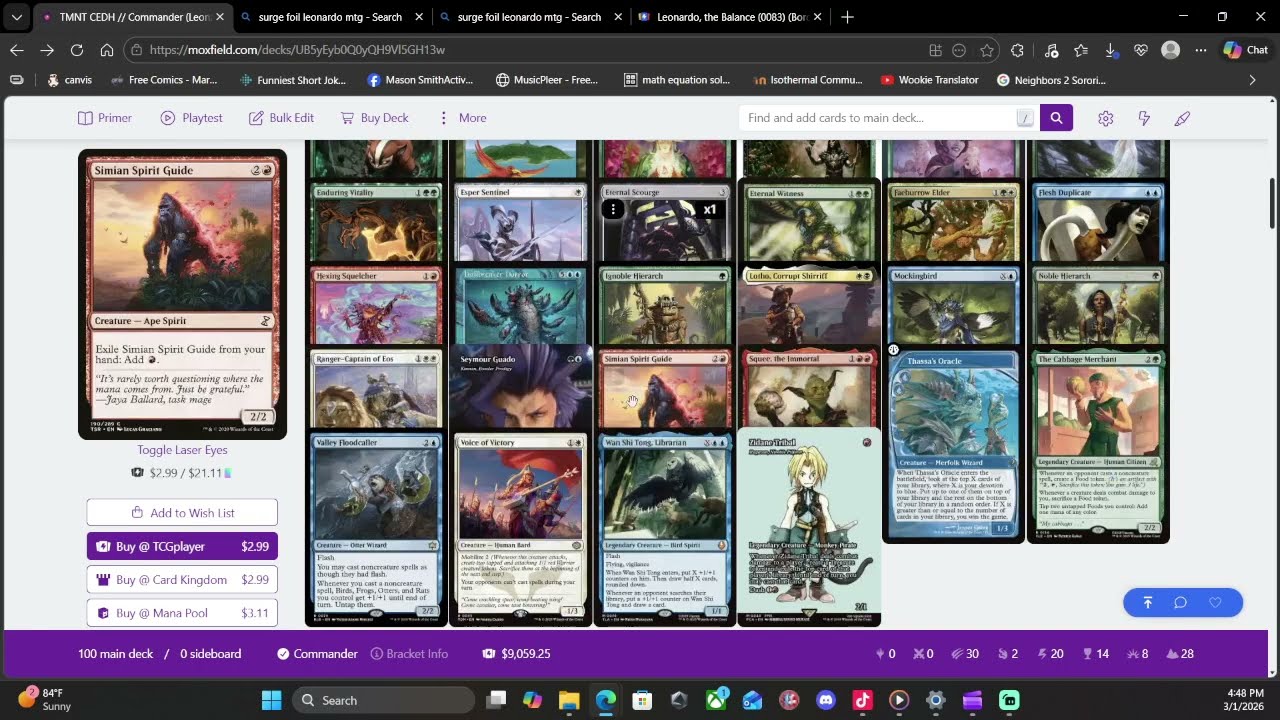Switch to Leonardo, the Balance tab
Viewport: 1280px width, 720px height.
[x=732, y=17]
